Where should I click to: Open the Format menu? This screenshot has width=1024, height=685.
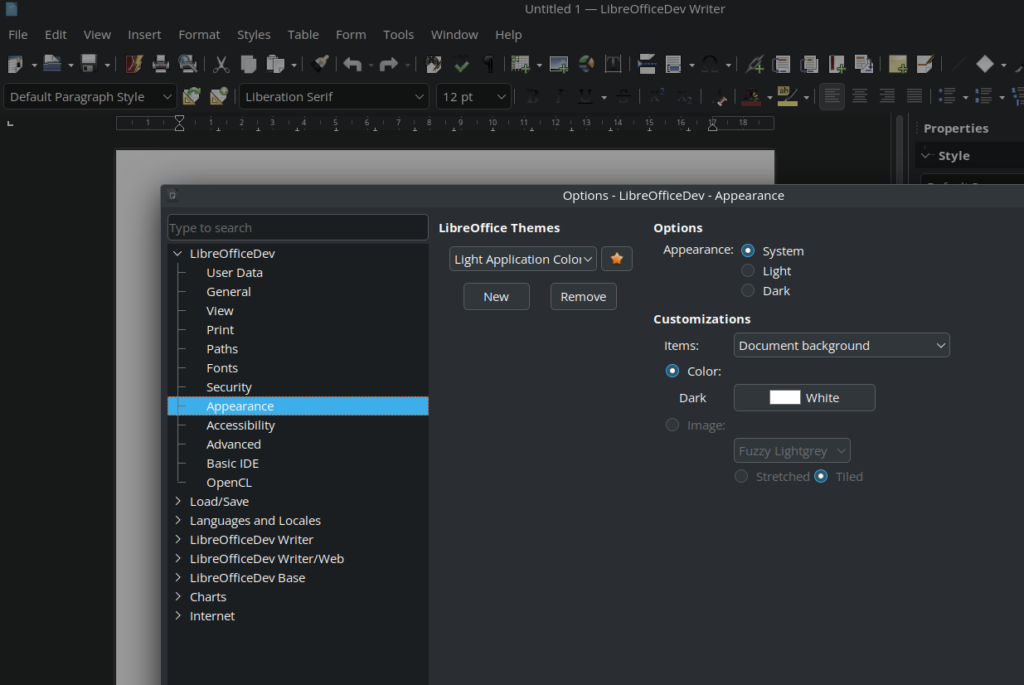coord(198,34)
